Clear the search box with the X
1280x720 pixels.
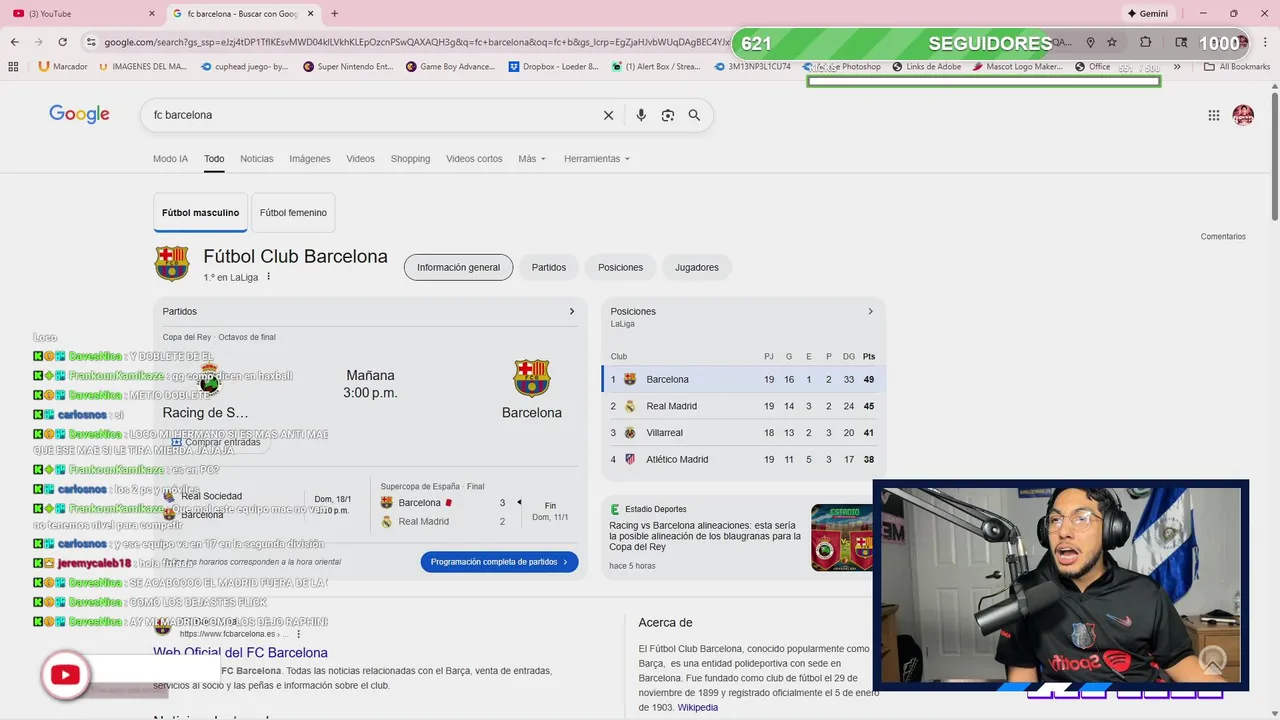point(608,115)
